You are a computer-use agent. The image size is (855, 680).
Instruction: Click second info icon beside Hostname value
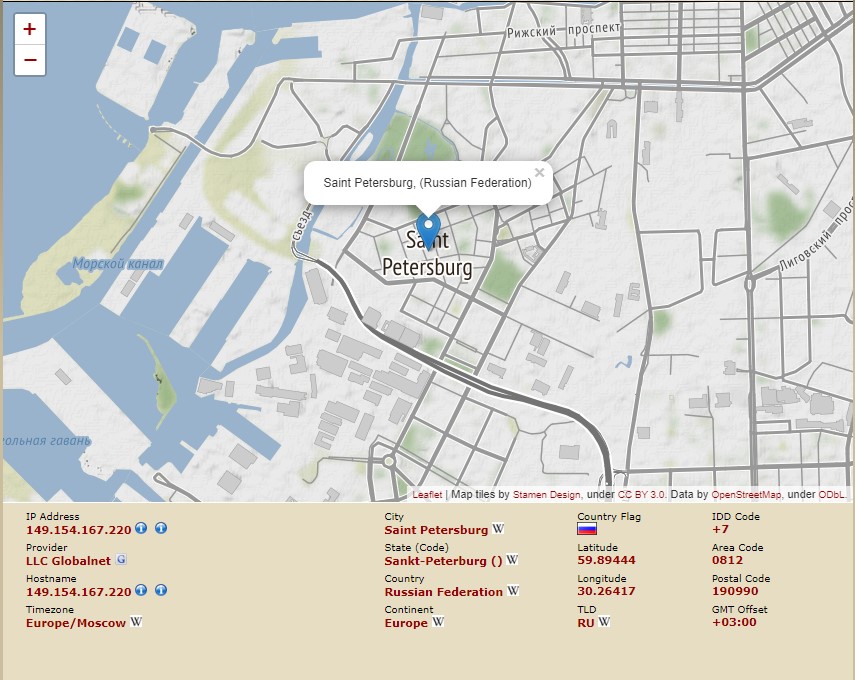161,591
